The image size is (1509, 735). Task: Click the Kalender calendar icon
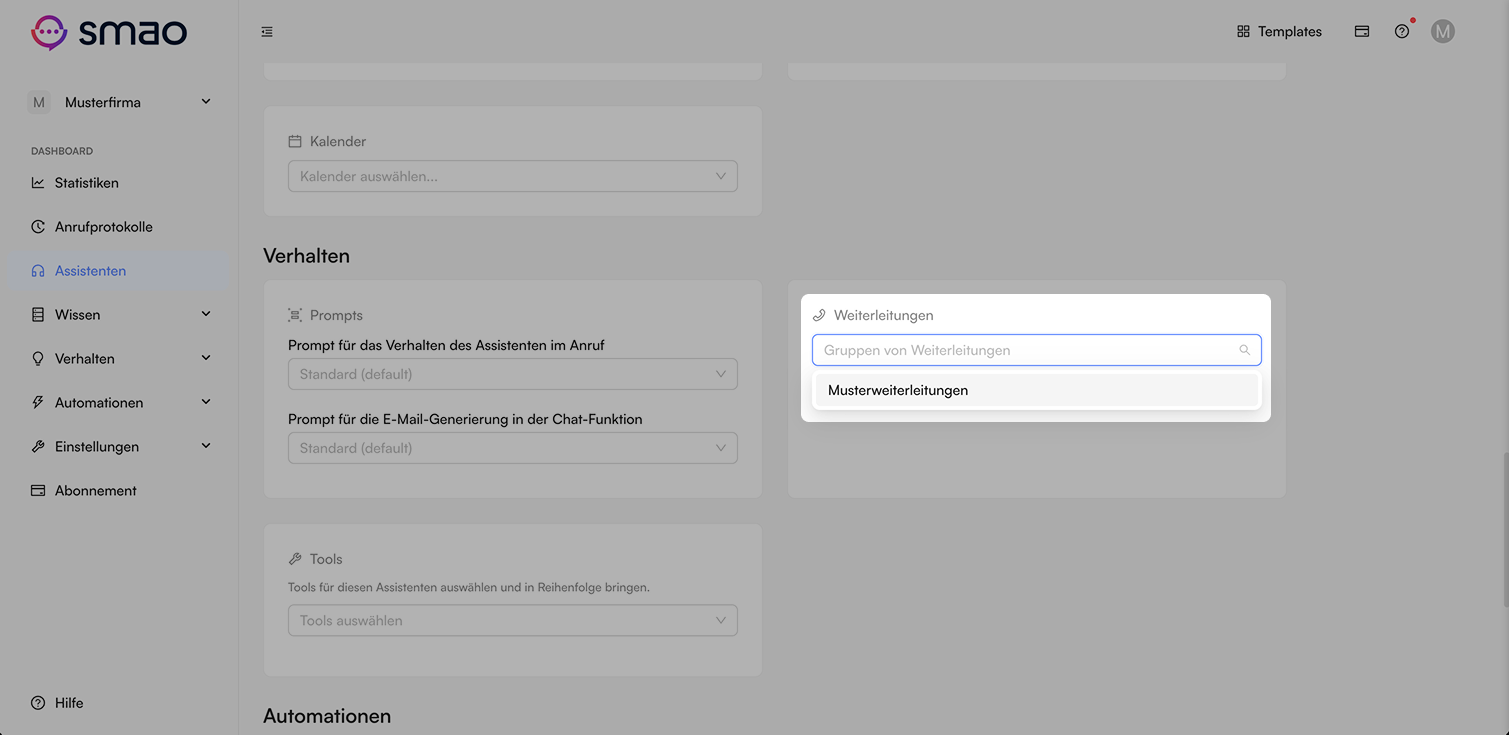(295, 142)
